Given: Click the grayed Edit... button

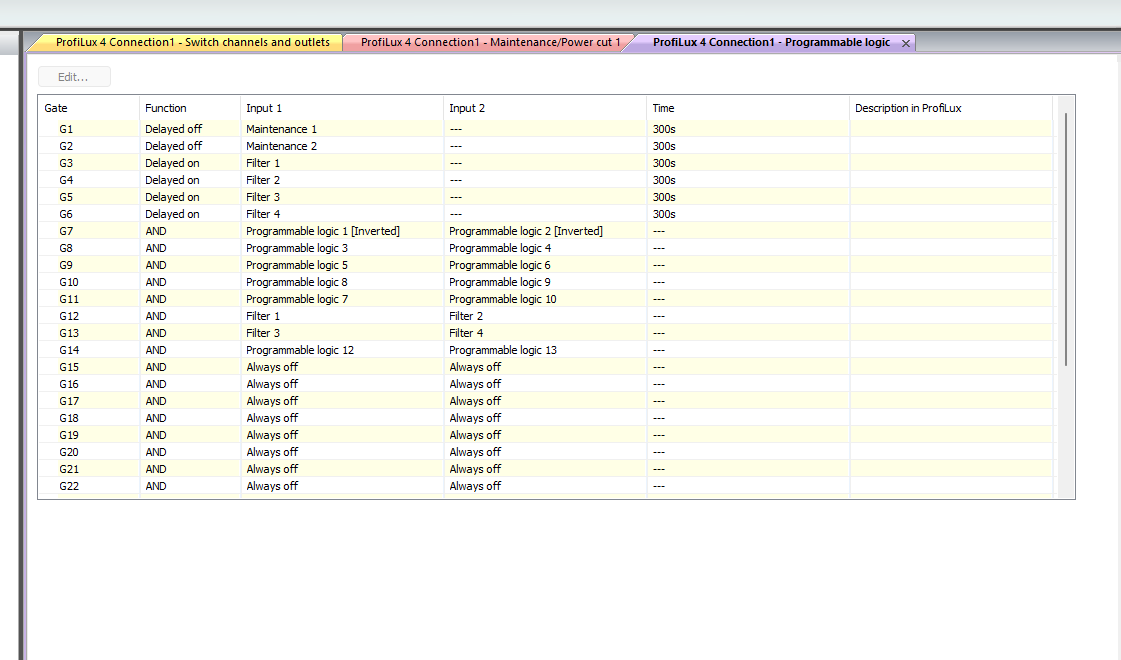Looking at the screenshot, I should tap(73, 77).
